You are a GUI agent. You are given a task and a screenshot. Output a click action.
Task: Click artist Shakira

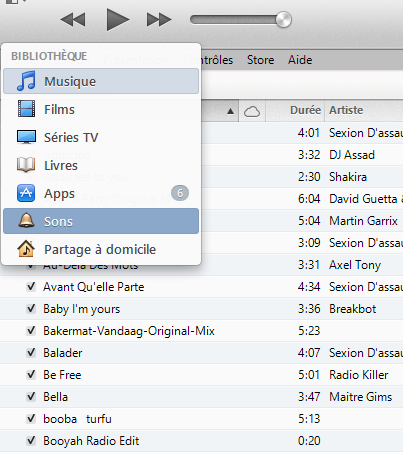[x=348, y=177]
